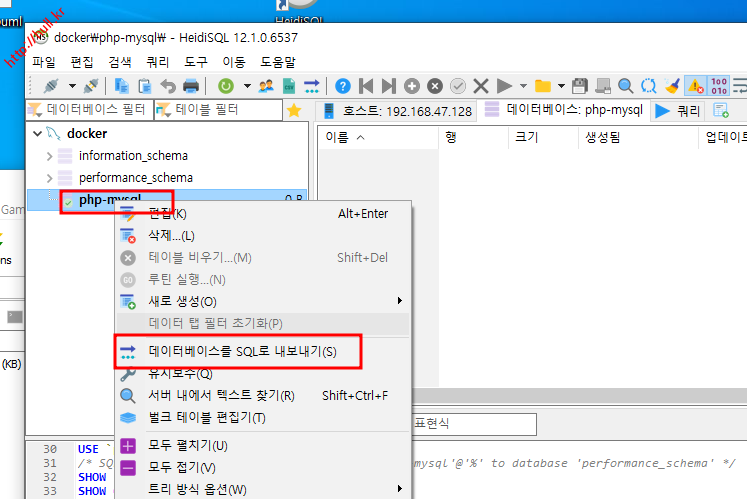Image resolution: width=747 pixels, height=499 pixels.
Task: Switch to the '호스트: 192.168.47.128' tab
Action: (396, 110)
